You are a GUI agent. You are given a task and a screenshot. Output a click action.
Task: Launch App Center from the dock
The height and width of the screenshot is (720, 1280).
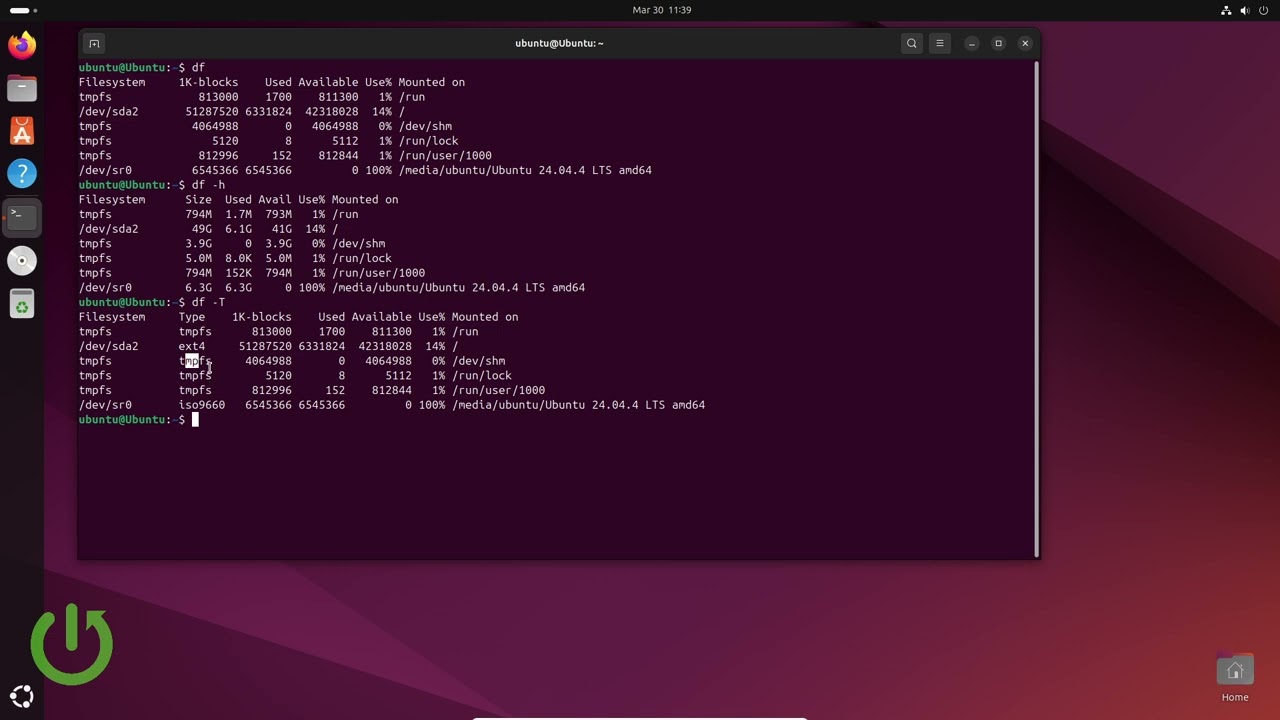(21, 131)
